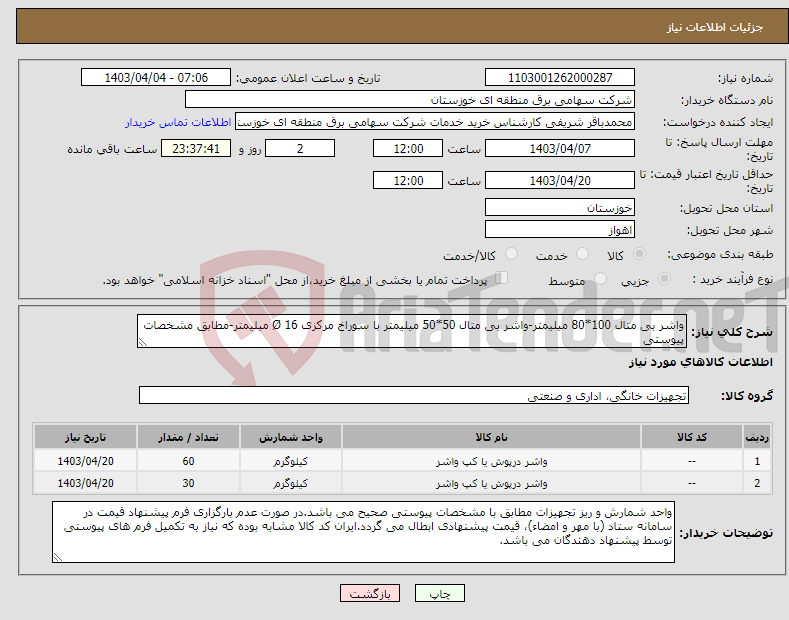789x620 pixels.
Task: Toggle the اسناد خزانه اسلامی payment checkbox
Action: [502, 278]
